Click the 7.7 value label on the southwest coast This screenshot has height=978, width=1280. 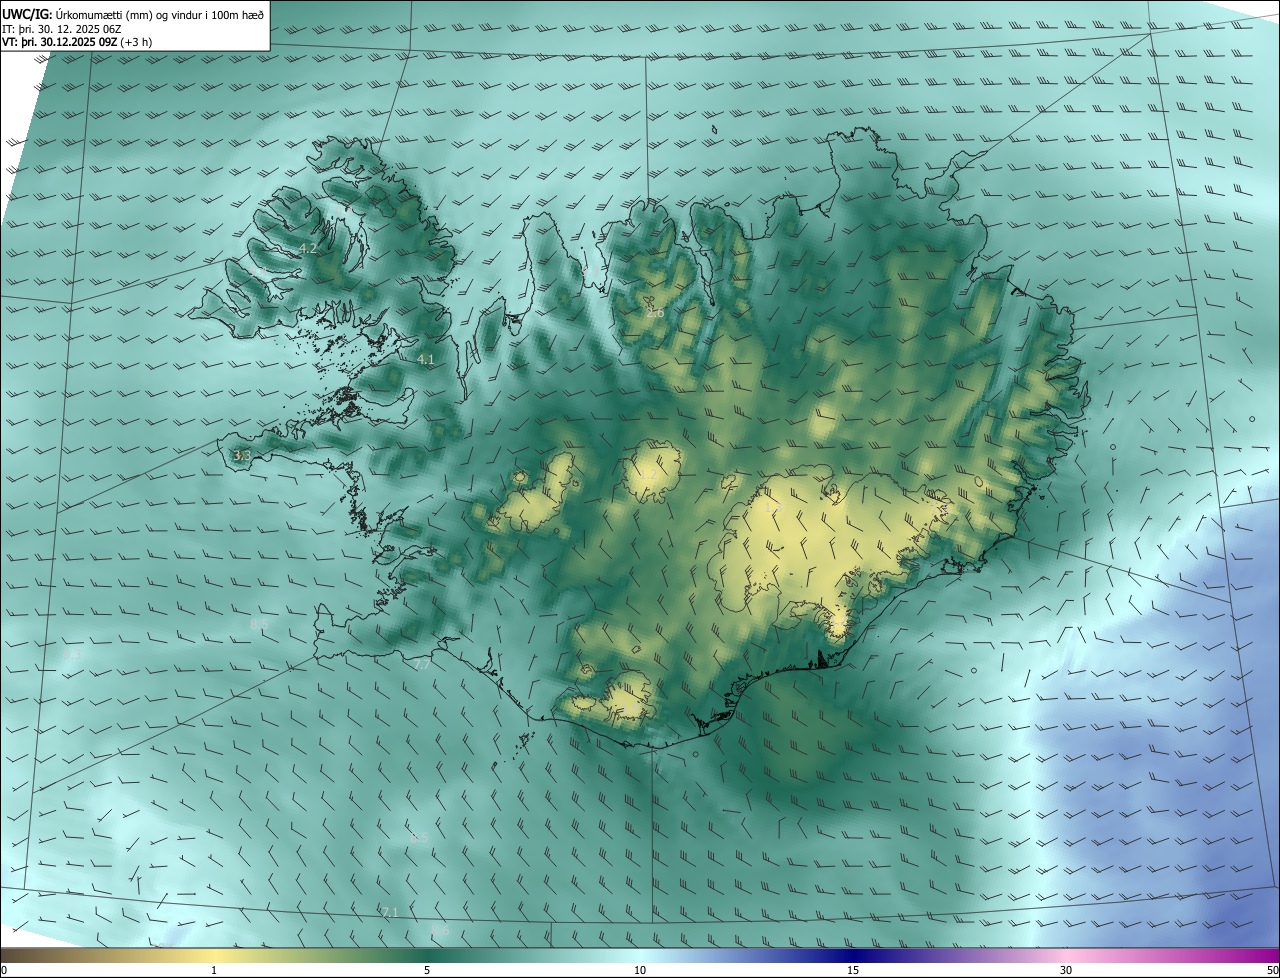[421, 664]
